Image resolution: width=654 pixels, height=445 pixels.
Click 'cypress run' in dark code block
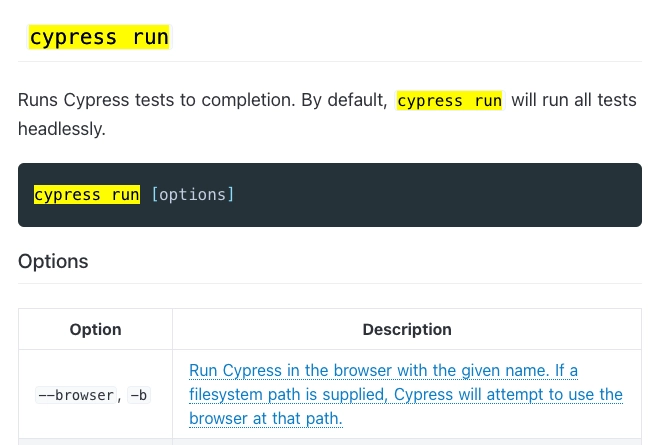[87, 195]
